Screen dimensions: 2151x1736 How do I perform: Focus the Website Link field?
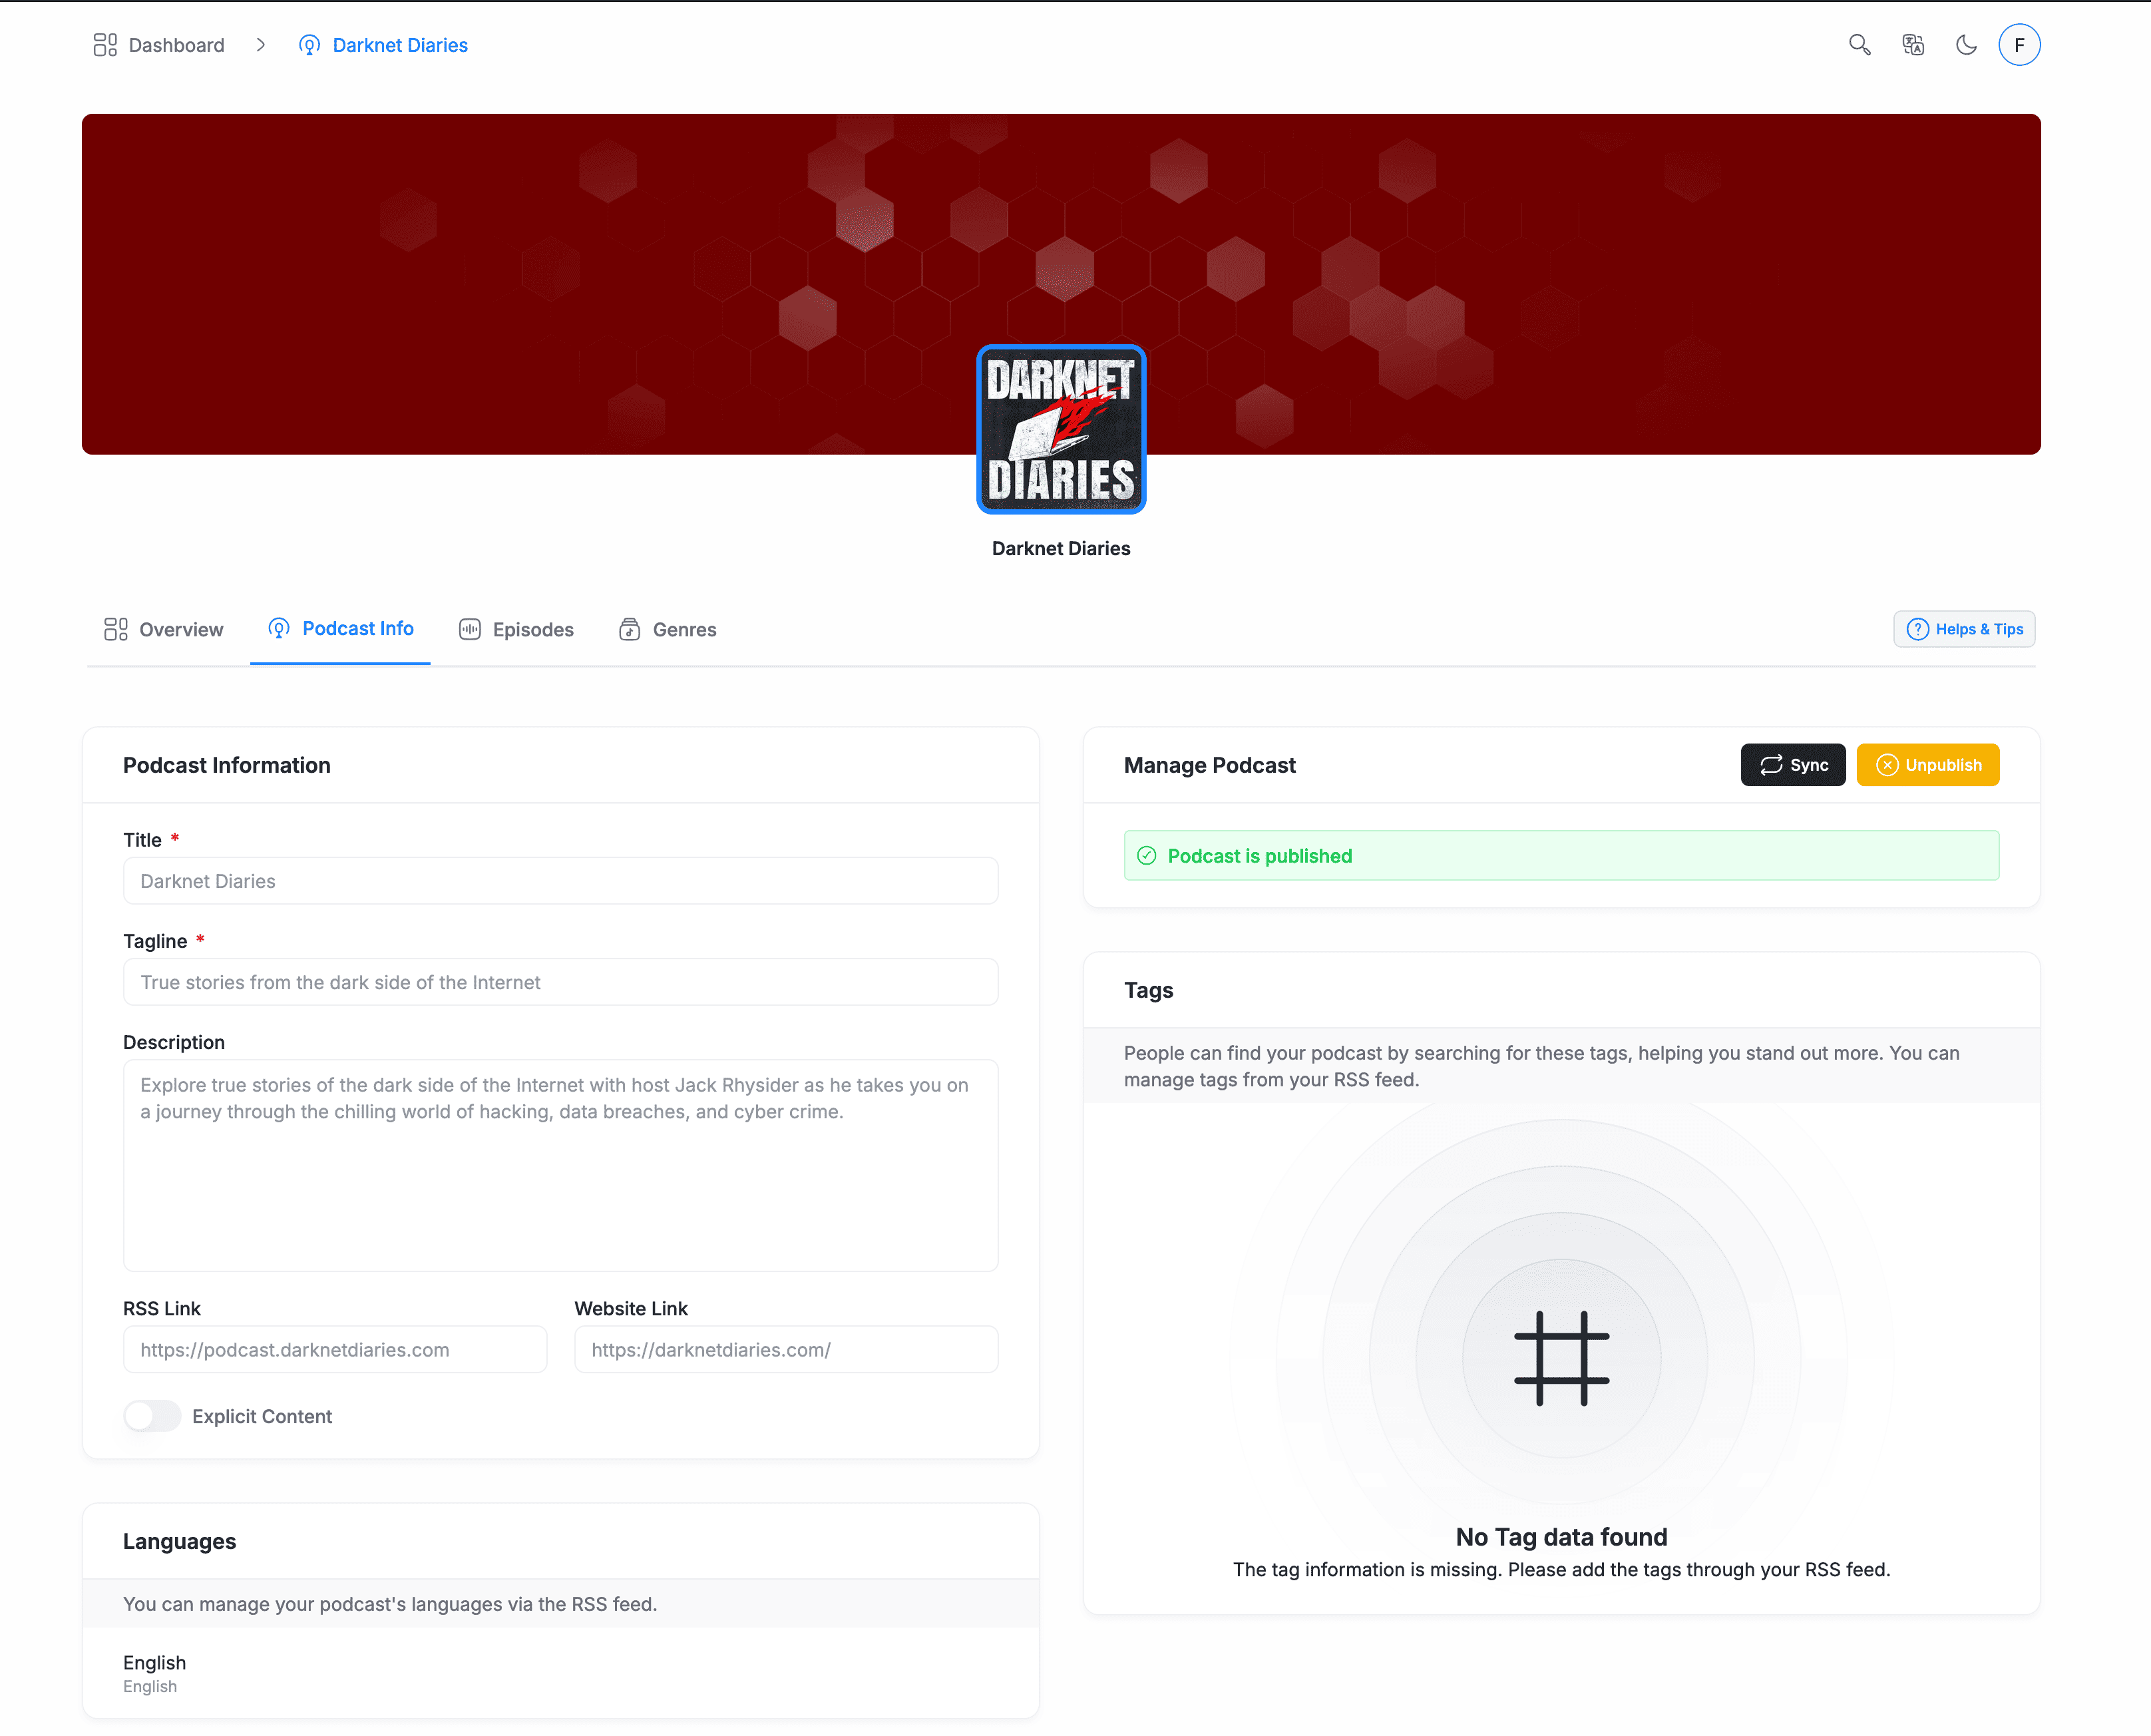pyautogui.click(x=786, y=1349)
